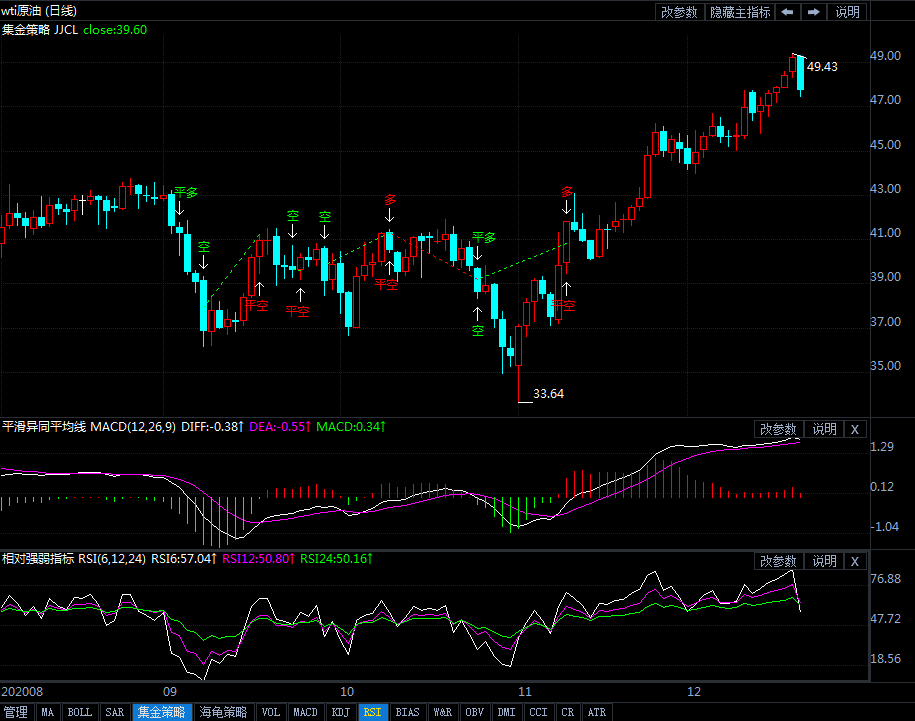915x721 pixels.
Task: Open 说明 for the main chart
Action: point(847,12)
